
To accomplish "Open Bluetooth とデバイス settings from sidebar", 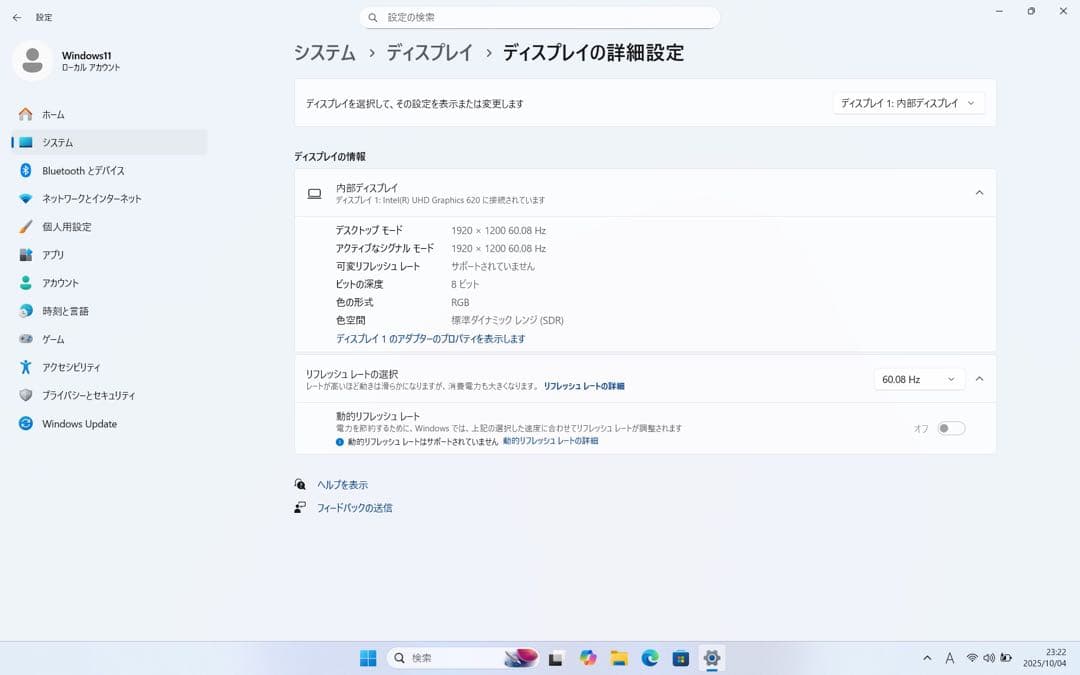I will [80, 170].
